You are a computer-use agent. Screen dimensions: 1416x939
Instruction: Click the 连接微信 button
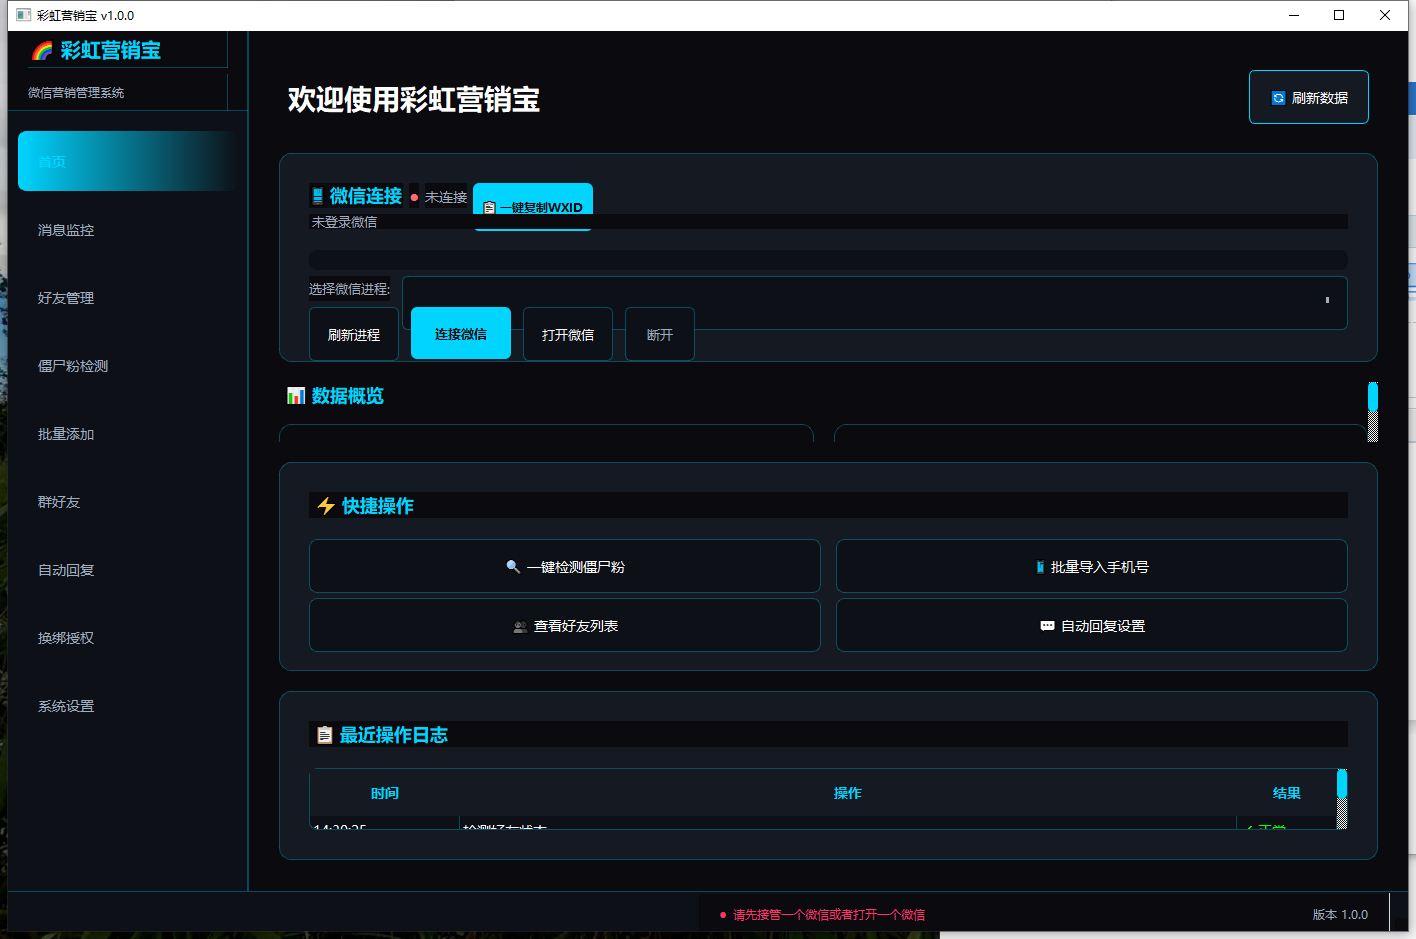(461, 333)
